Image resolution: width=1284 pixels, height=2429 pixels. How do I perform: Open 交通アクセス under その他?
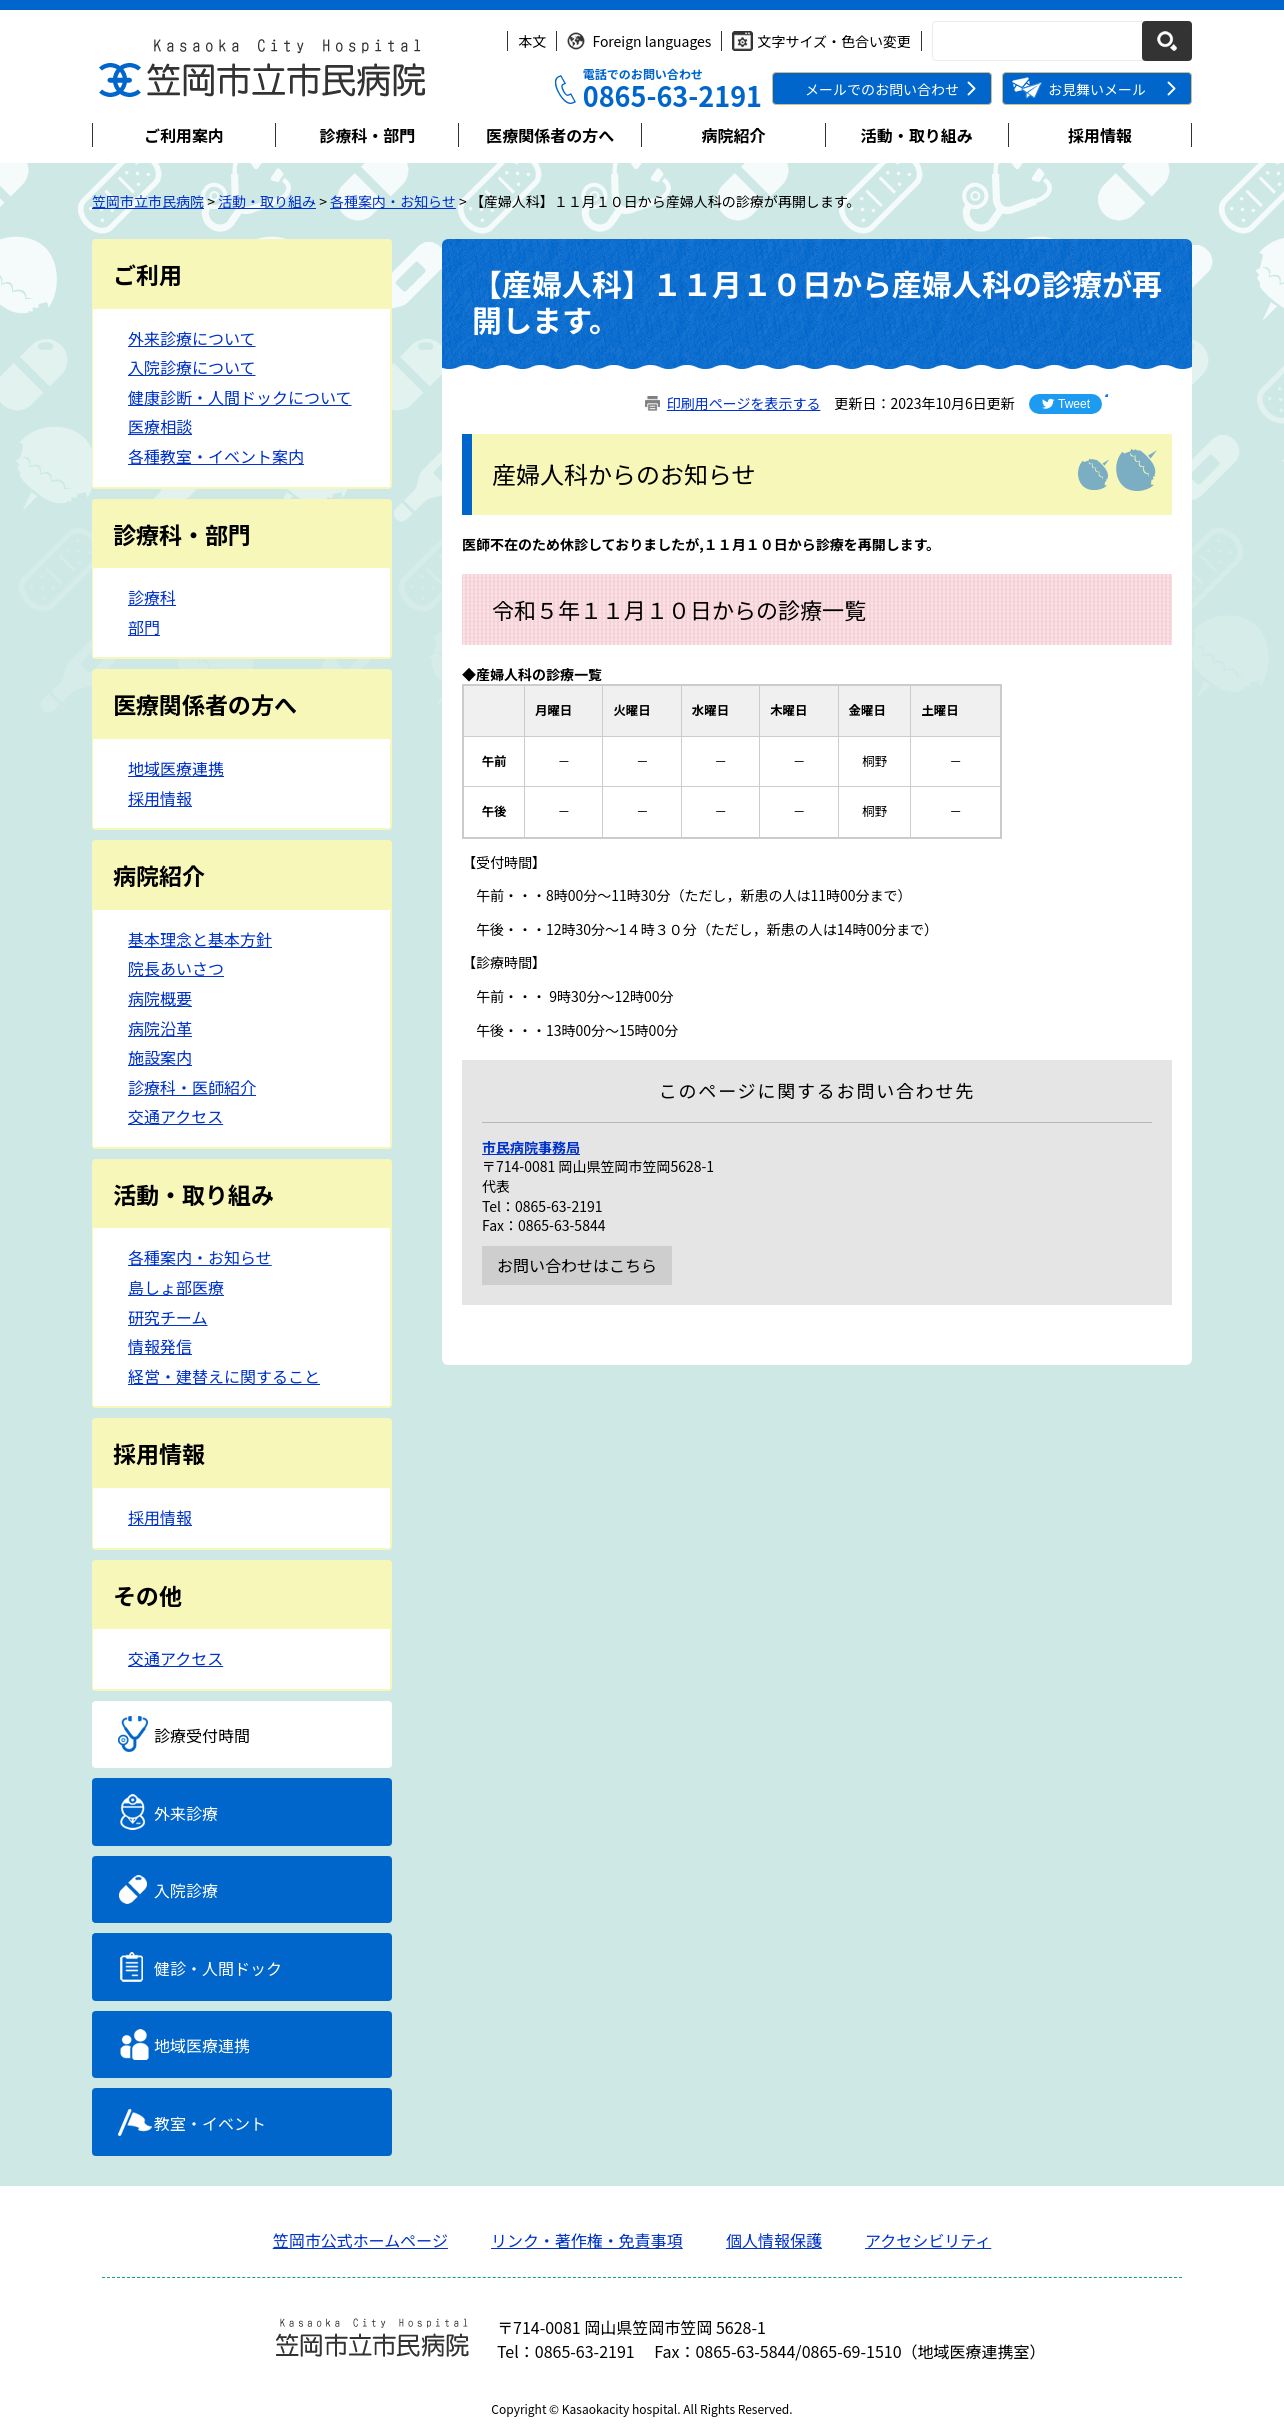click(175, 1659)
